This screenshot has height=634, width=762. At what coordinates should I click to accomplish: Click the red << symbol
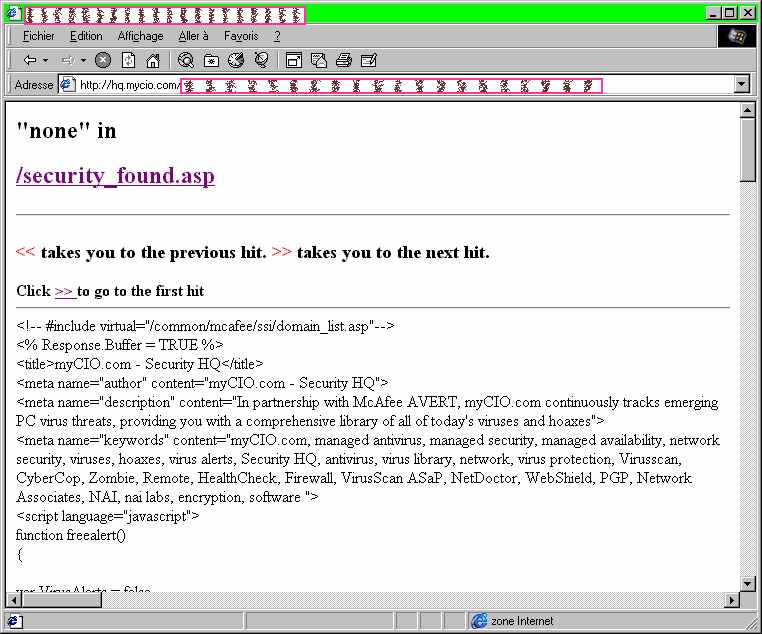coord(25,252)
